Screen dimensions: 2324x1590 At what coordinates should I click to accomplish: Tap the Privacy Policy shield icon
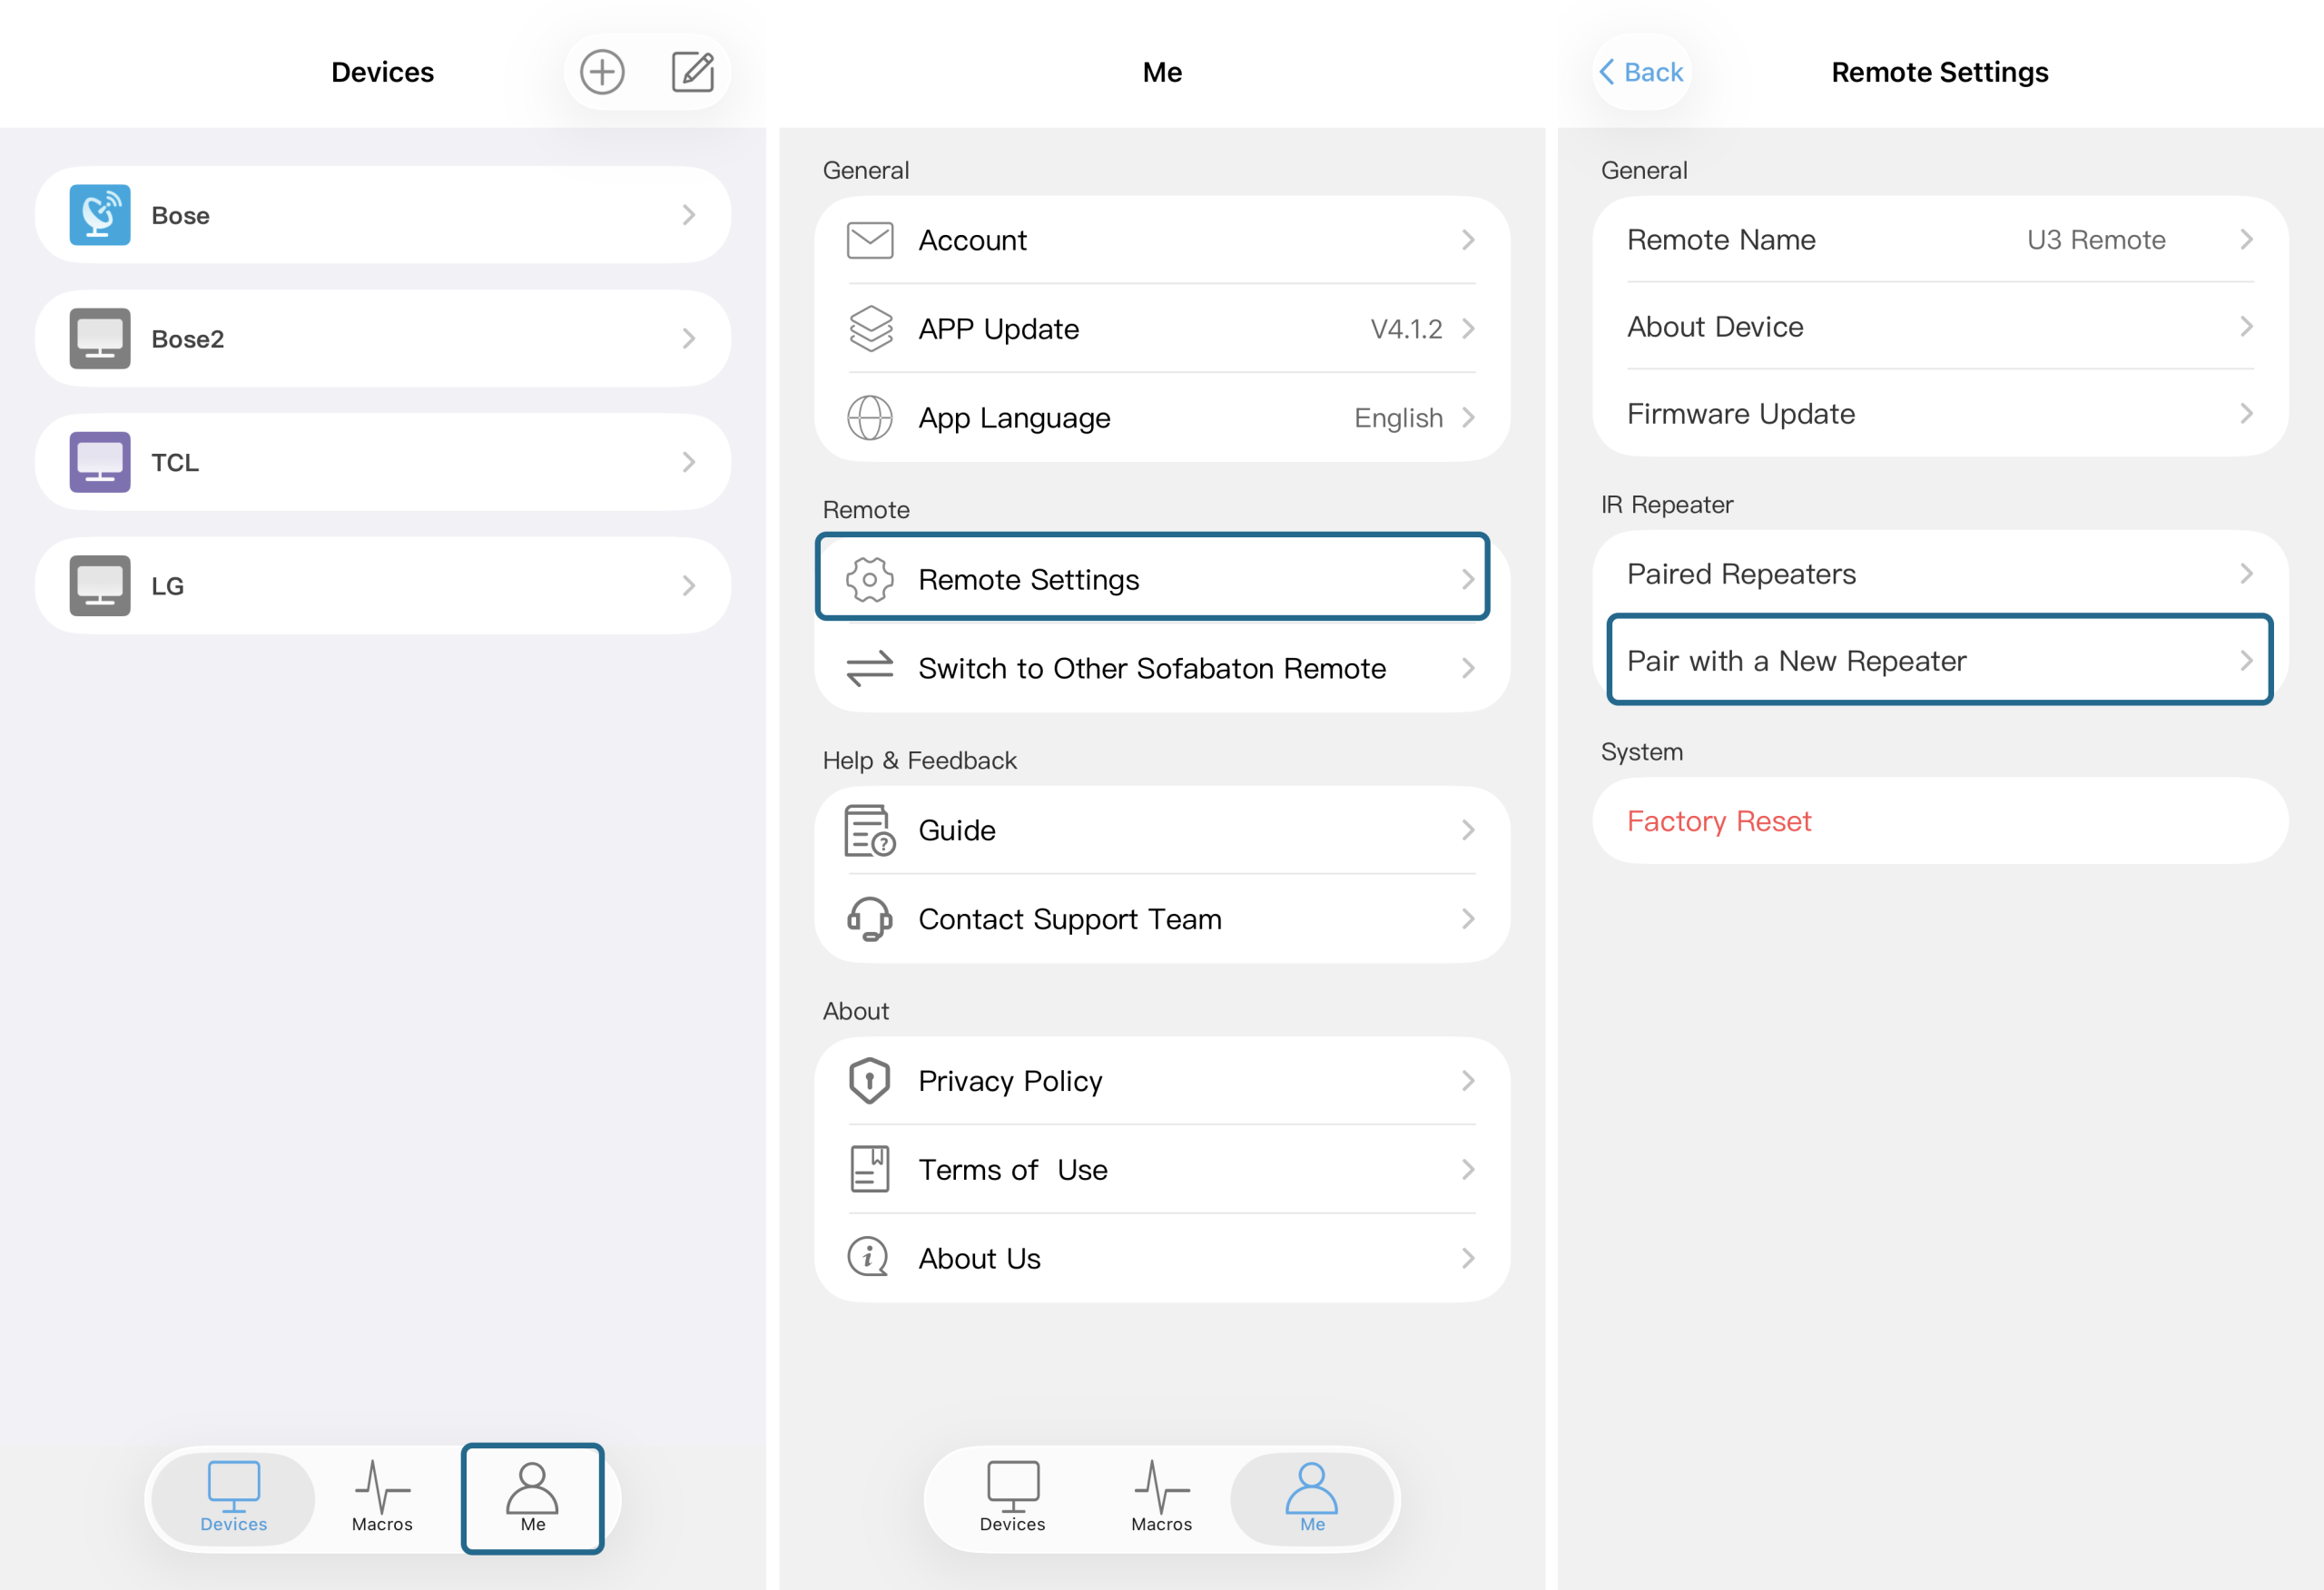click(x=870, y=1081)
